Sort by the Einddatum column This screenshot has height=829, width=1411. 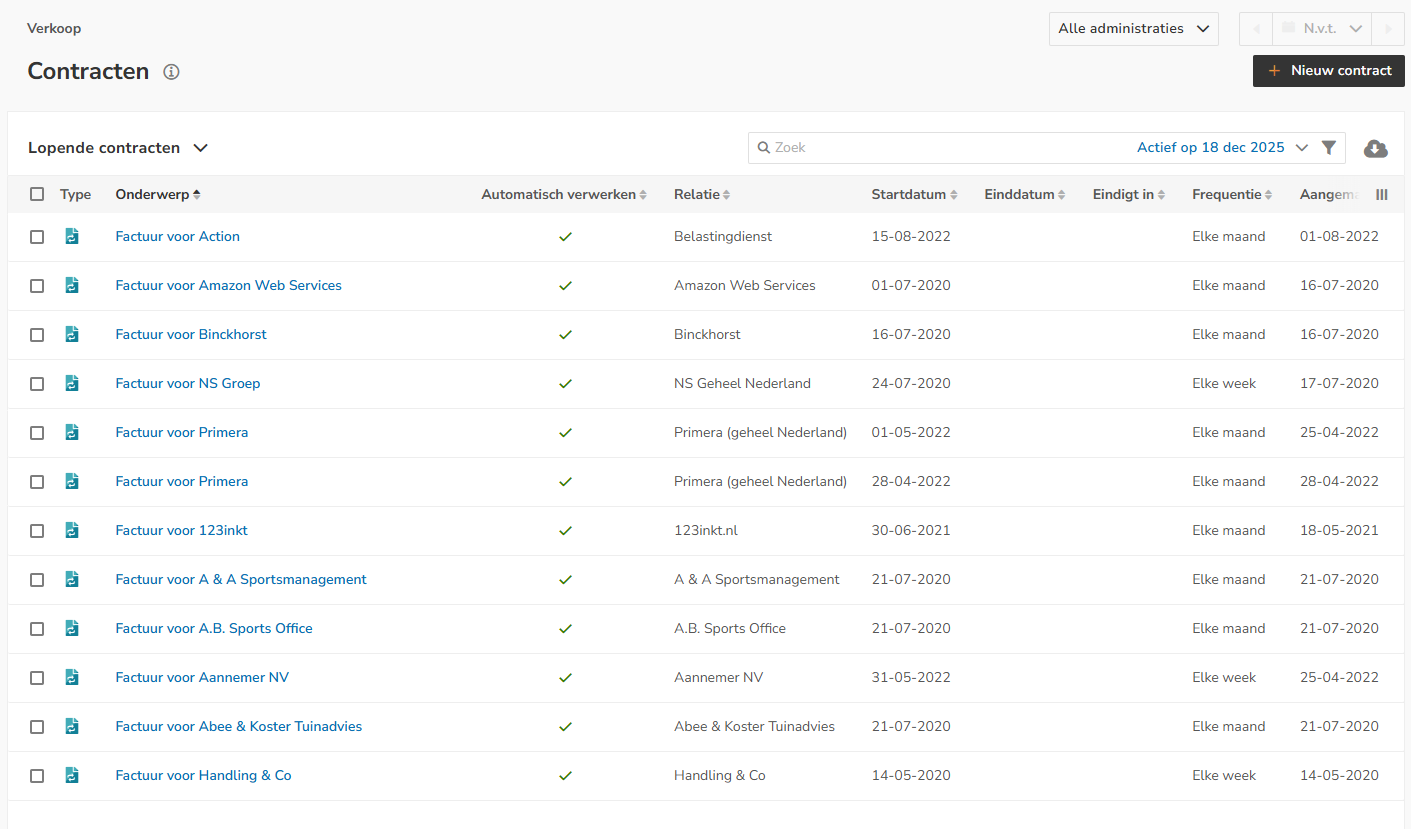click(x=1025, y=195)
